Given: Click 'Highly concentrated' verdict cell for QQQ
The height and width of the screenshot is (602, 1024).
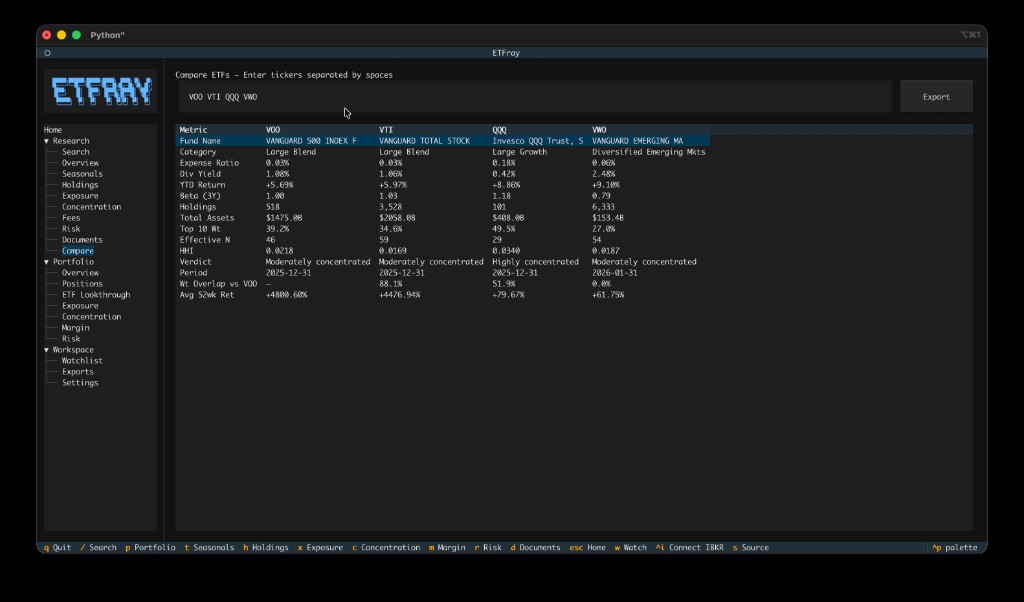Looking at the screenshot, I should pyautogui.click(x=535, y=262).
